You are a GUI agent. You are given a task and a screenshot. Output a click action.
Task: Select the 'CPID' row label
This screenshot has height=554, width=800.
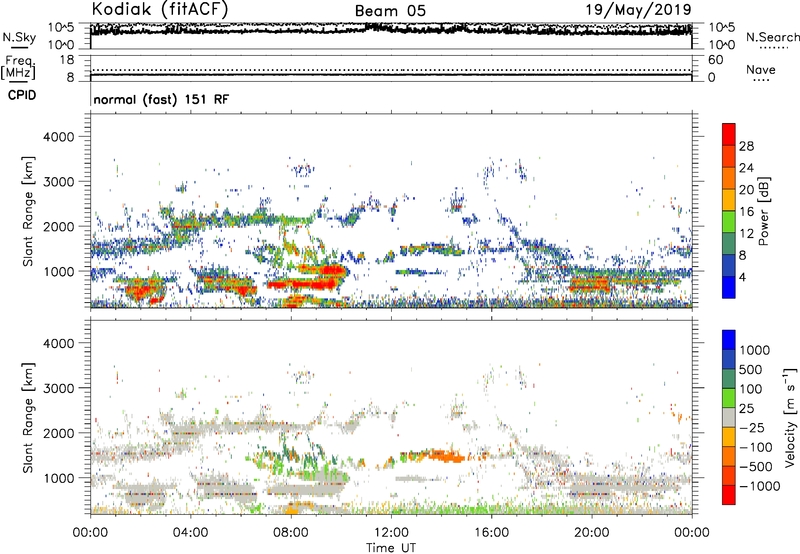coord(22,95)
